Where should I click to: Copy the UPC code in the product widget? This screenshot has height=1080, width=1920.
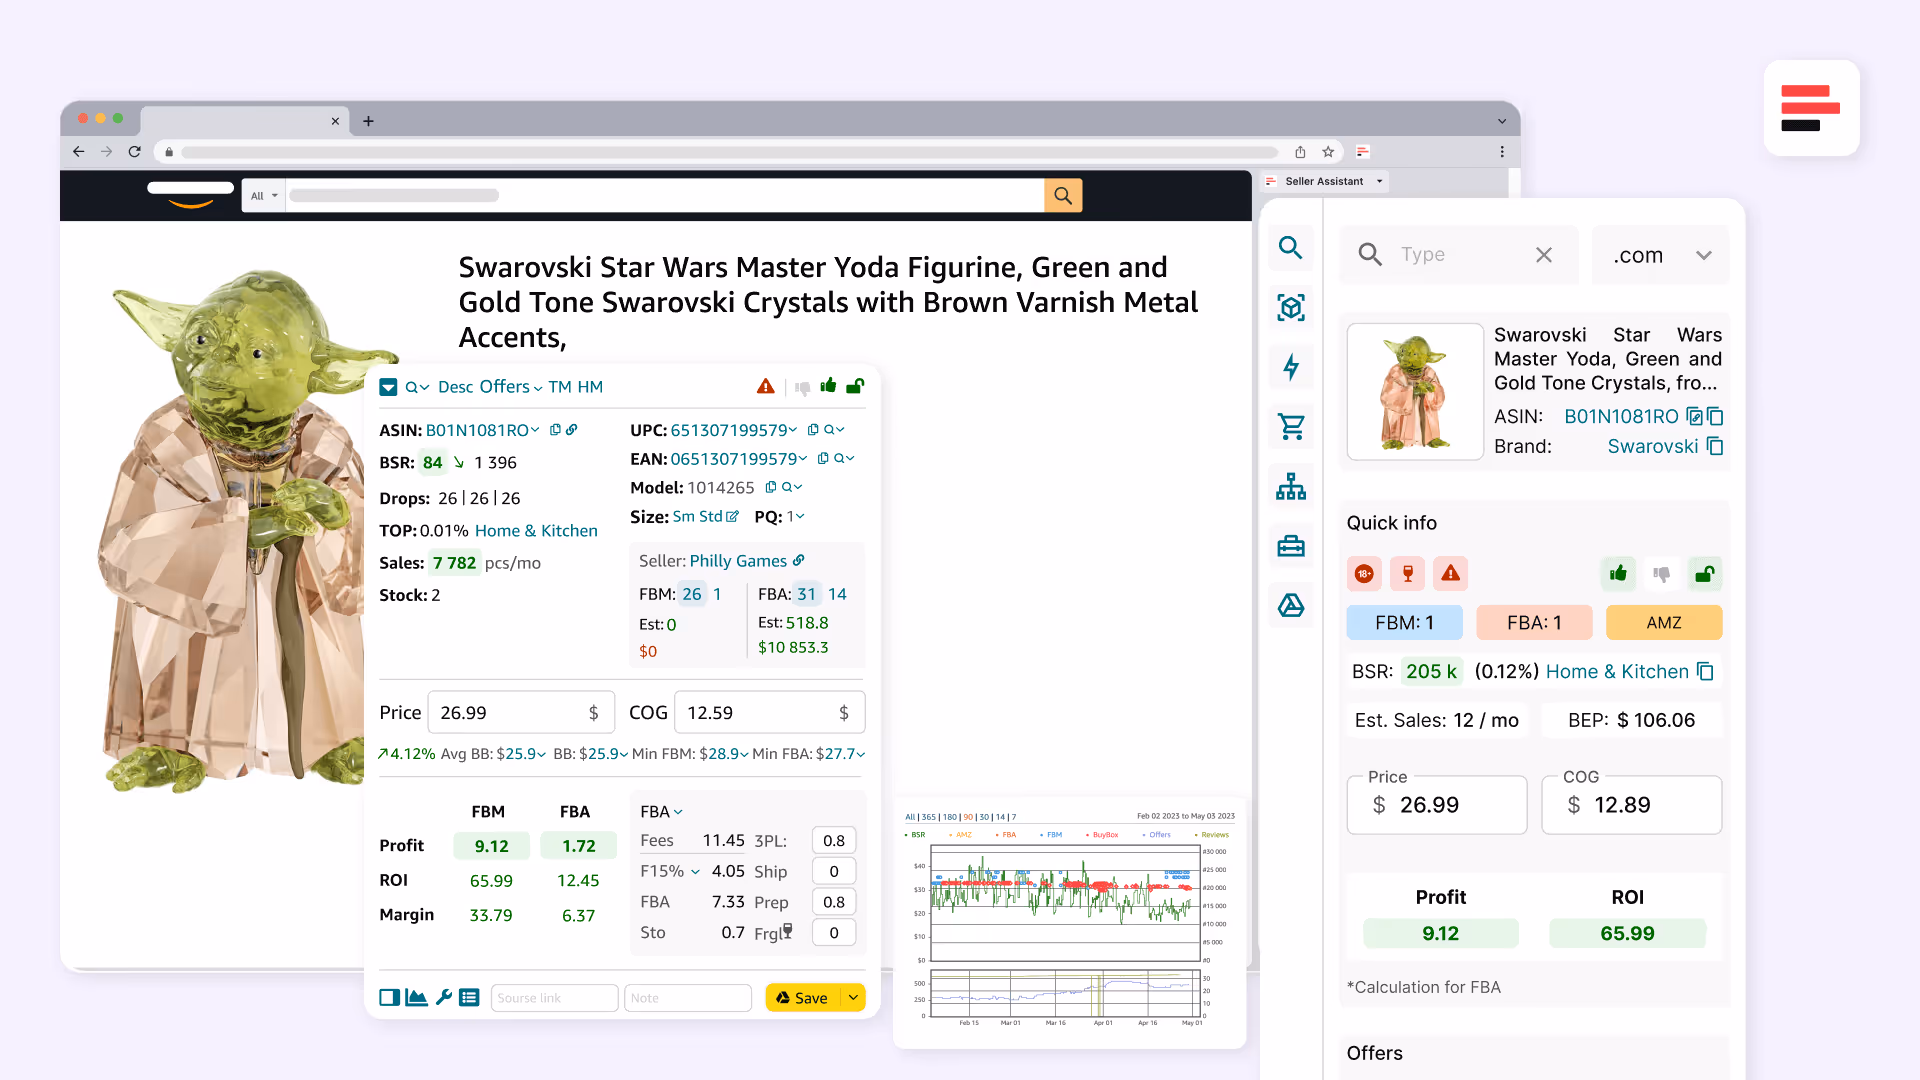tap(813, 430)
